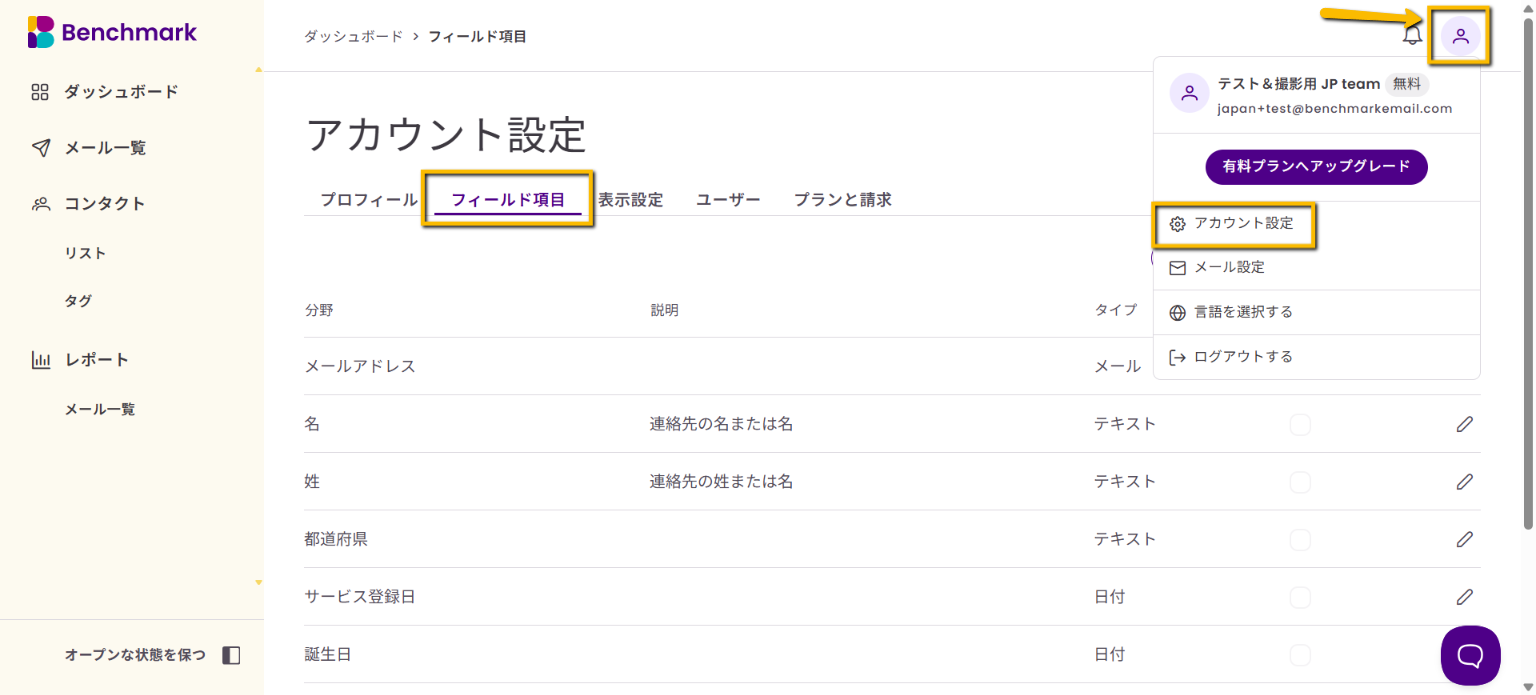
Task: Open レポート in the sidebar
Action: pyautogui.click(x=81, y=360)
